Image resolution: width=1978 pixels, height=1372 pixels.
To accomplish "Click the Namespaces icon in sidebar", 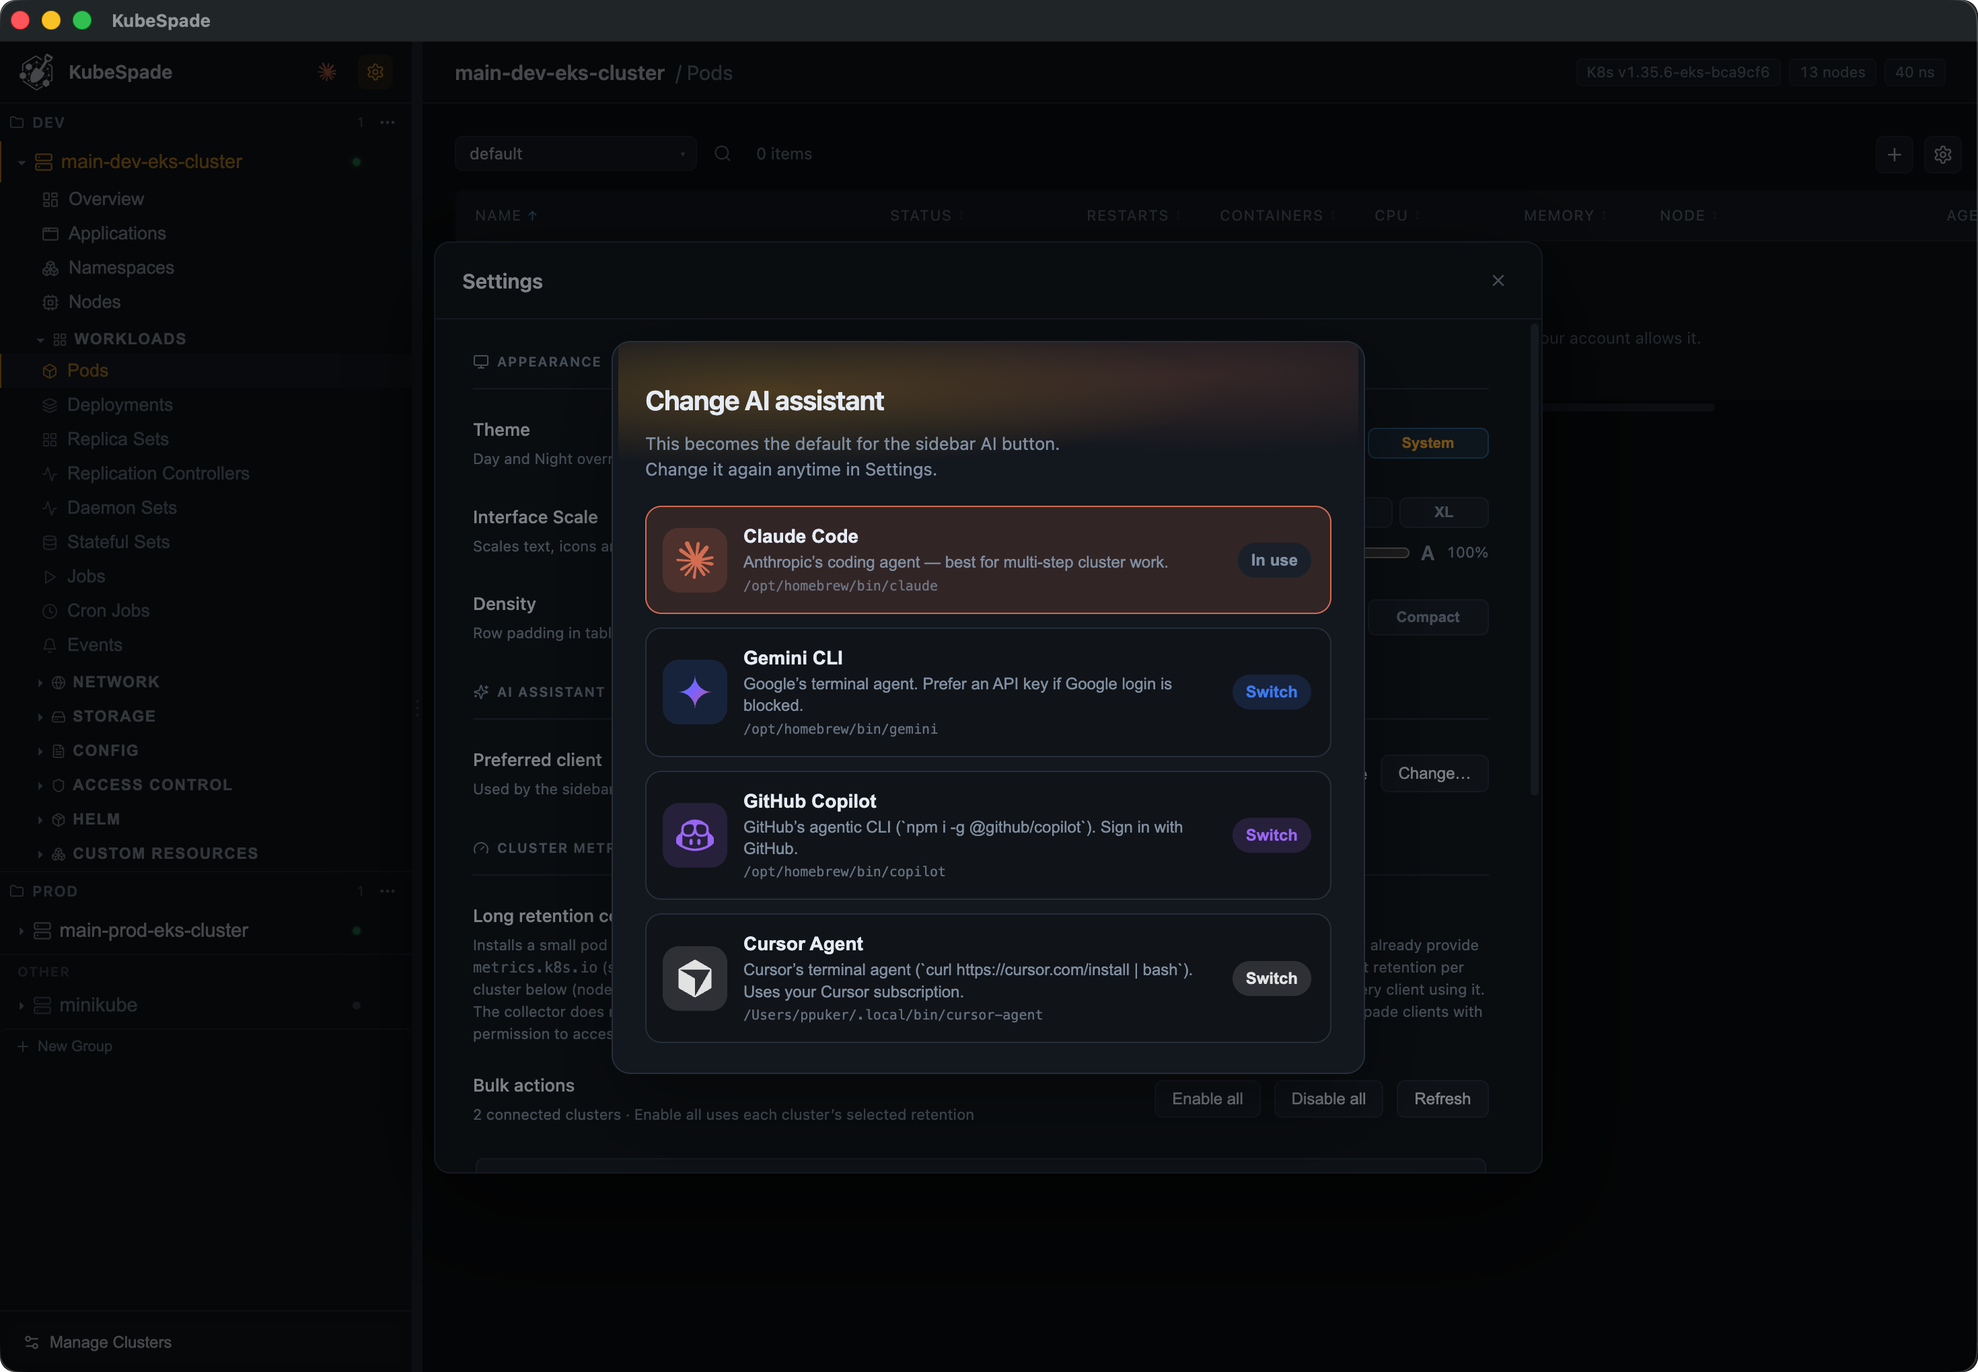I will pyautogui.click(x=50, y=268).
